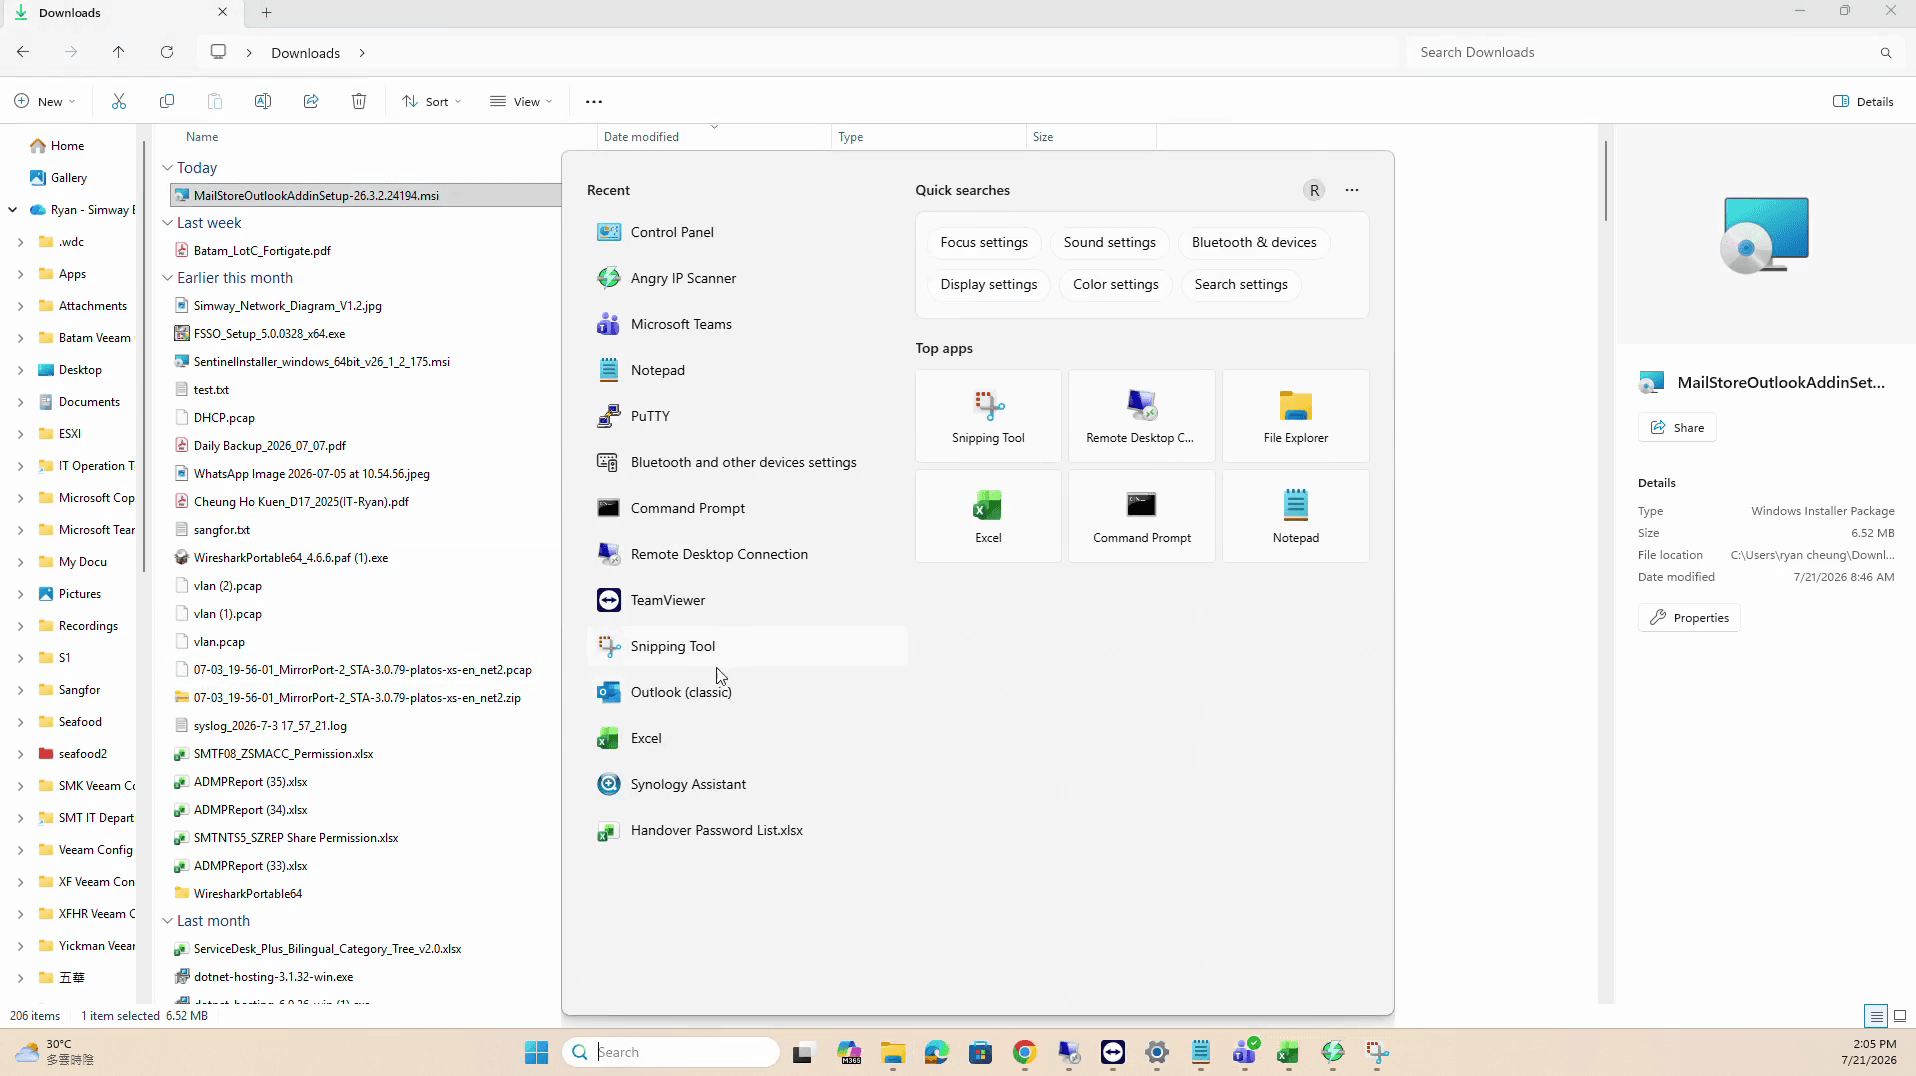Open Outlook (classic) from Recent list
Viewport: 1916px width, 1076px height.
click(x=747, y=692)
